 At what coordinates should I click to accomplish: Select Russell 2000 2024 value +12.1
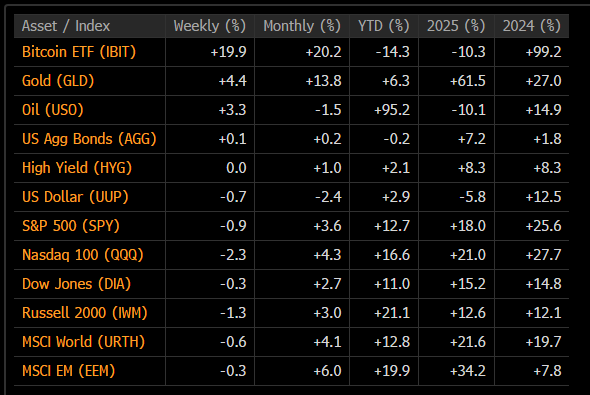[x=543, y=313]
